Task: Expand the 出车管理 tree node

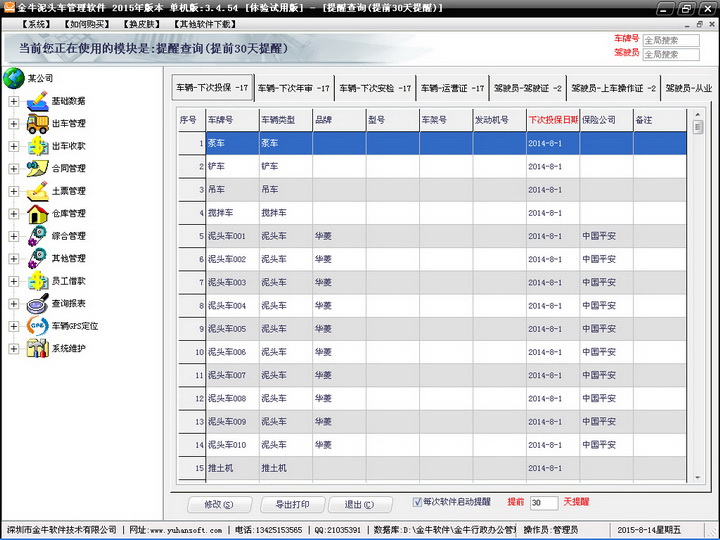Action: [x=14, y=124]
